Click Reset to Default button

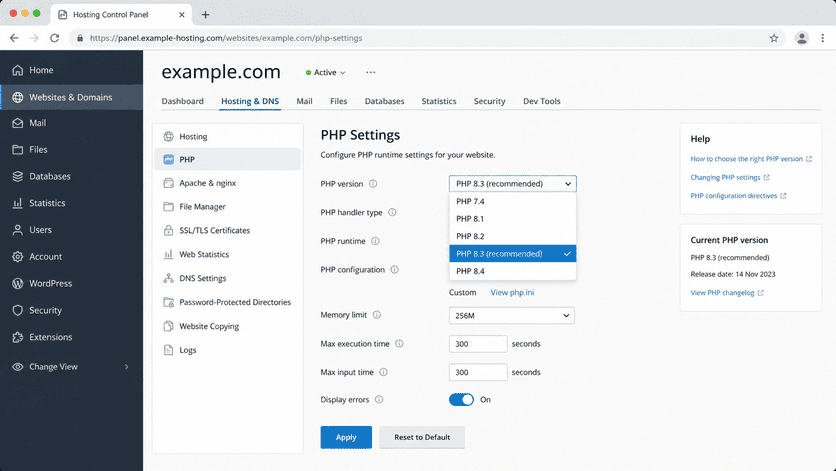point(422,437)
